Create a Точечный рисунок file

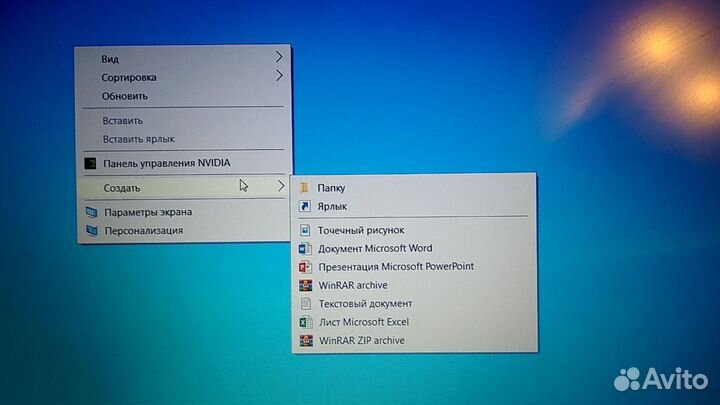(x=414, y=230)
